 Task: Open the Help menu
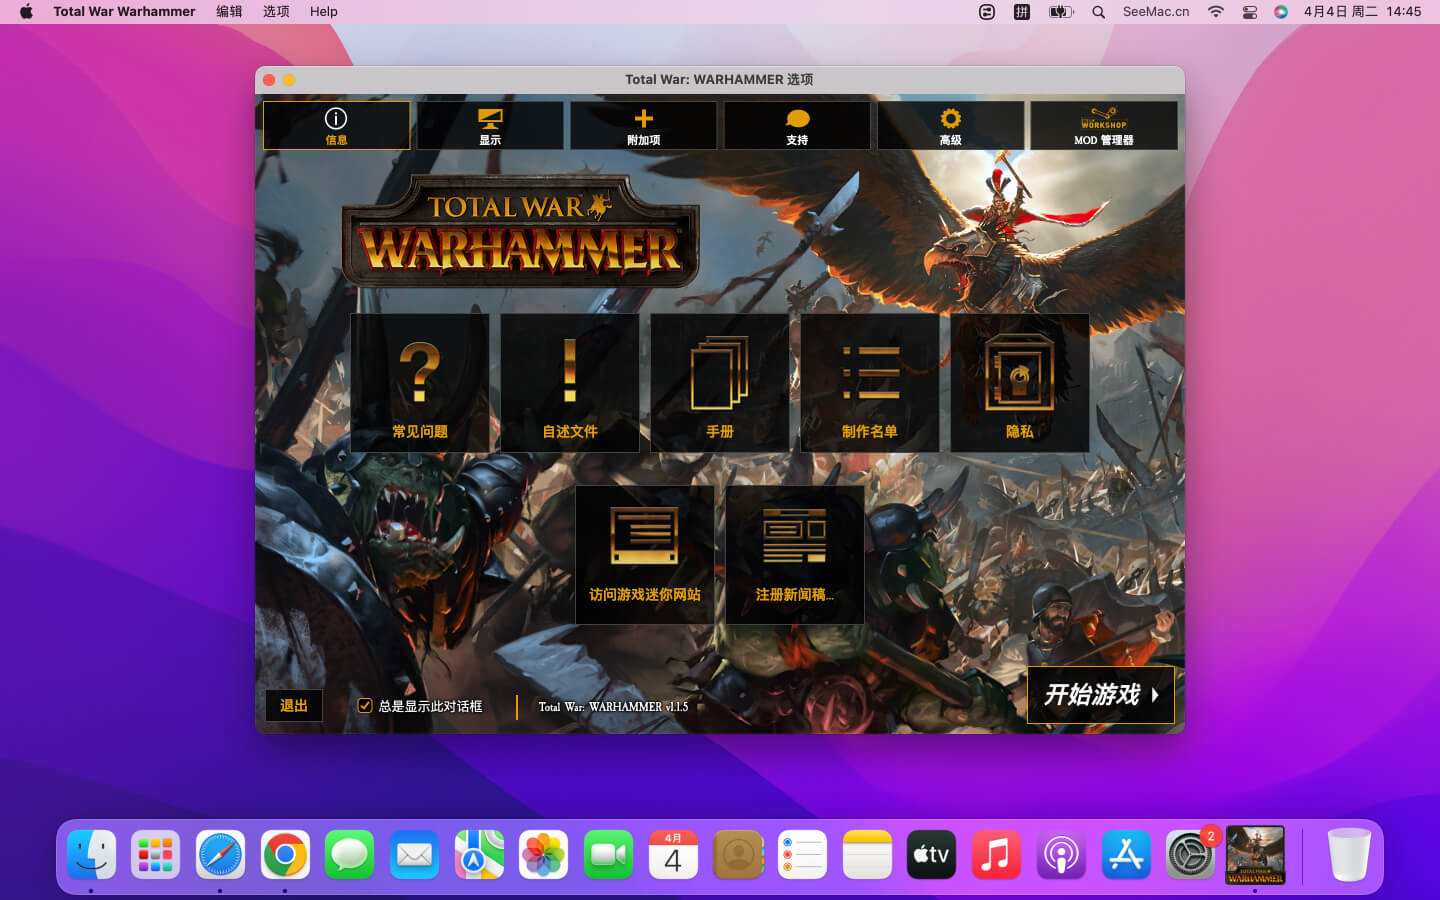point(323,12)
